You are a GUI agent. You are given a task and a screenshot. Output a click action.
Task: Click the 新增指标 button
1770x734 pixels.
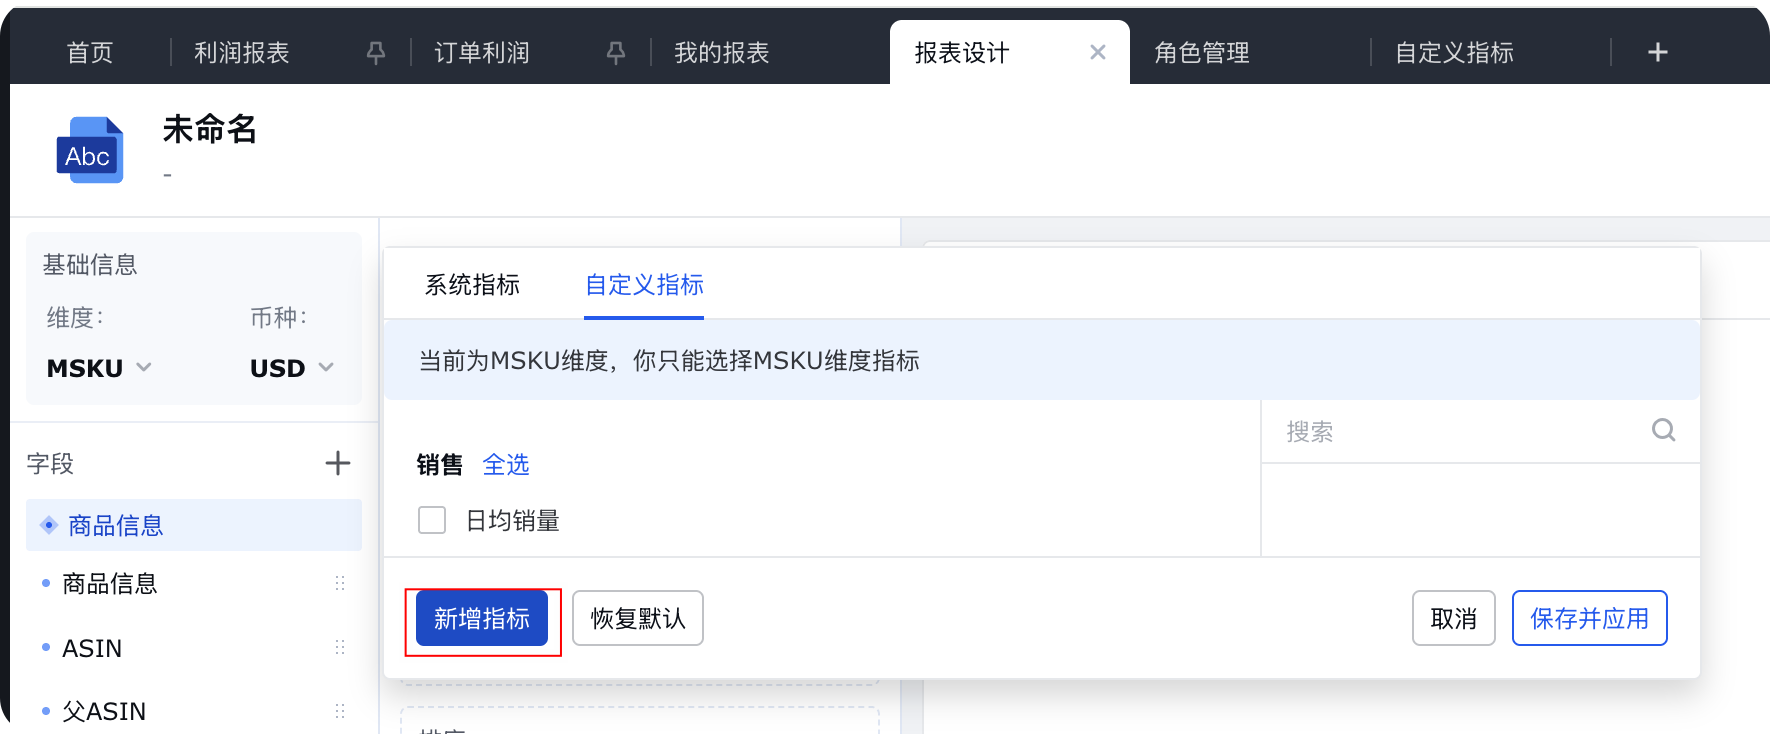482,618
